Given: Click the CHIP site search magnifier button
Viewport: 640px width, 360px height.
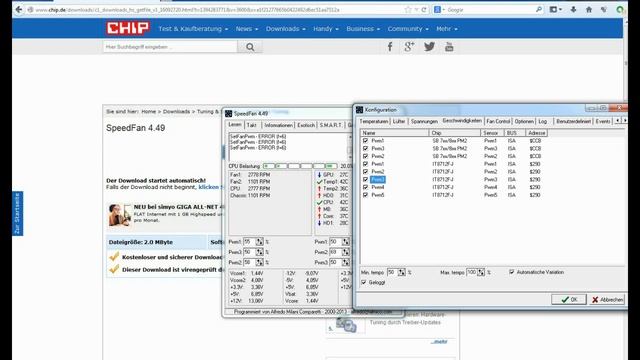Looking at the screenshot, I should (250, 47).
